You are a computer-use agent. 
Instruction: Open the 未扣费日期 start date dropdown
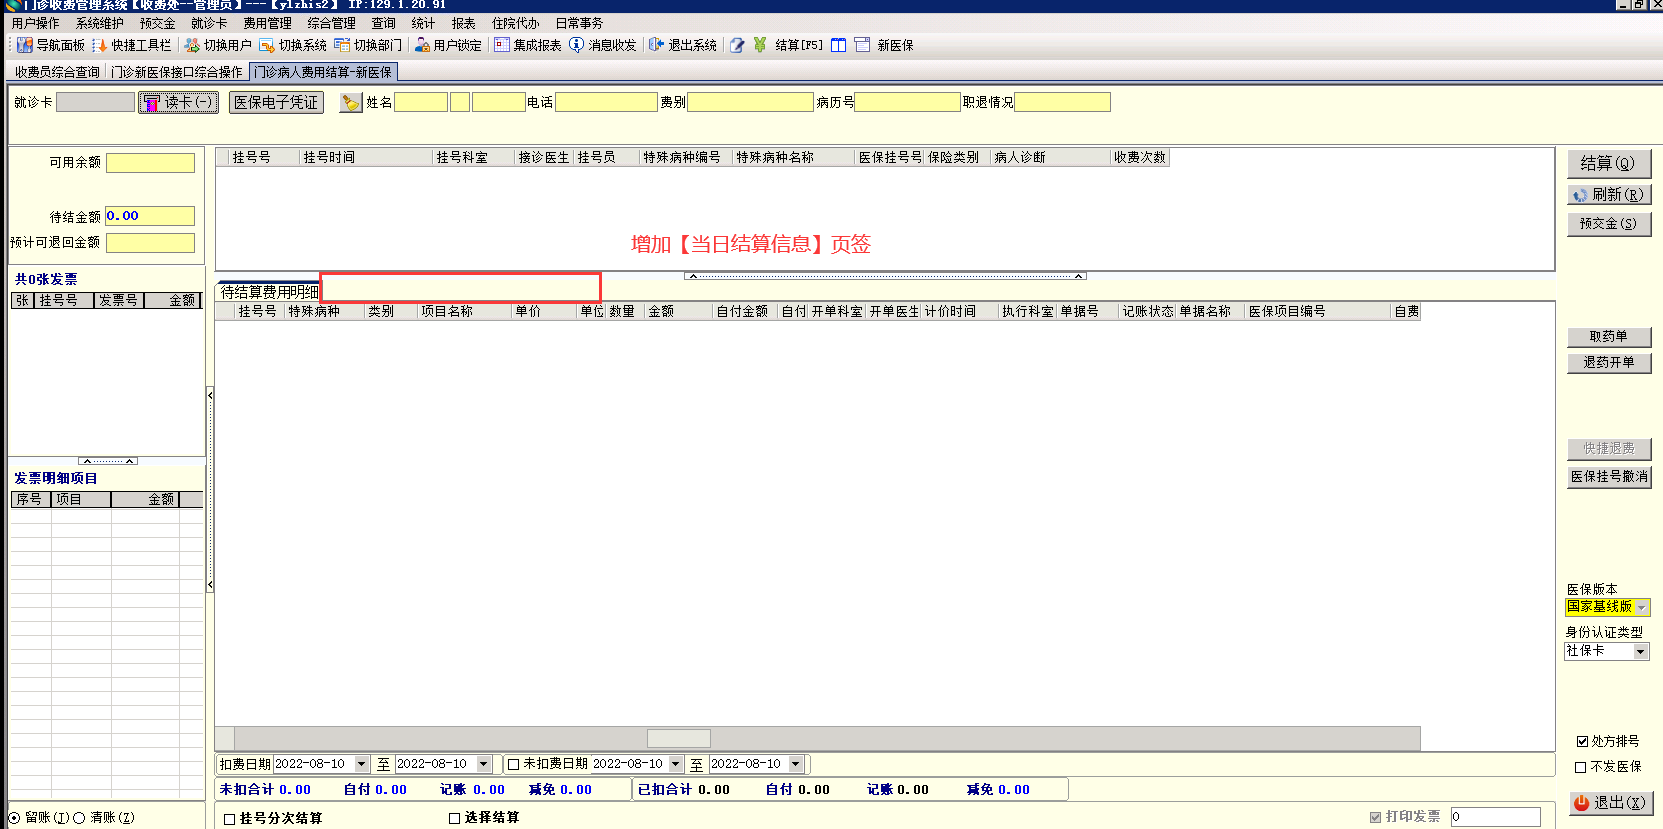coord(676,764)
